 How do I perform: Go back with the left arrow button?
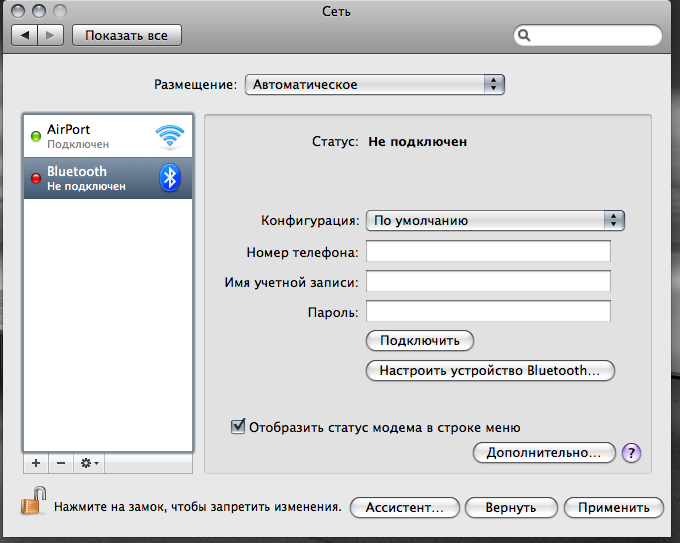(x=26, y=35)
